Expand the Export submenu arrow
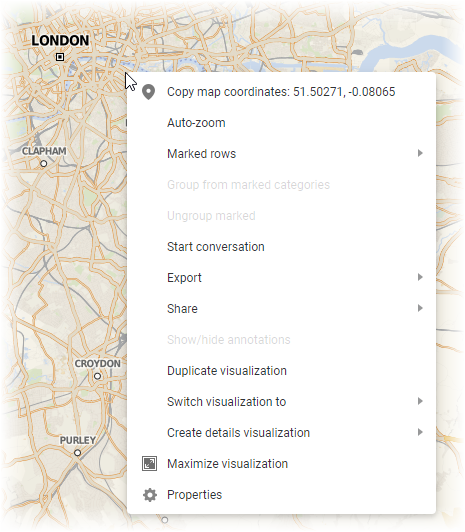Image resolution: width=465 pixels, height=532 pixels. click(420, 277)
